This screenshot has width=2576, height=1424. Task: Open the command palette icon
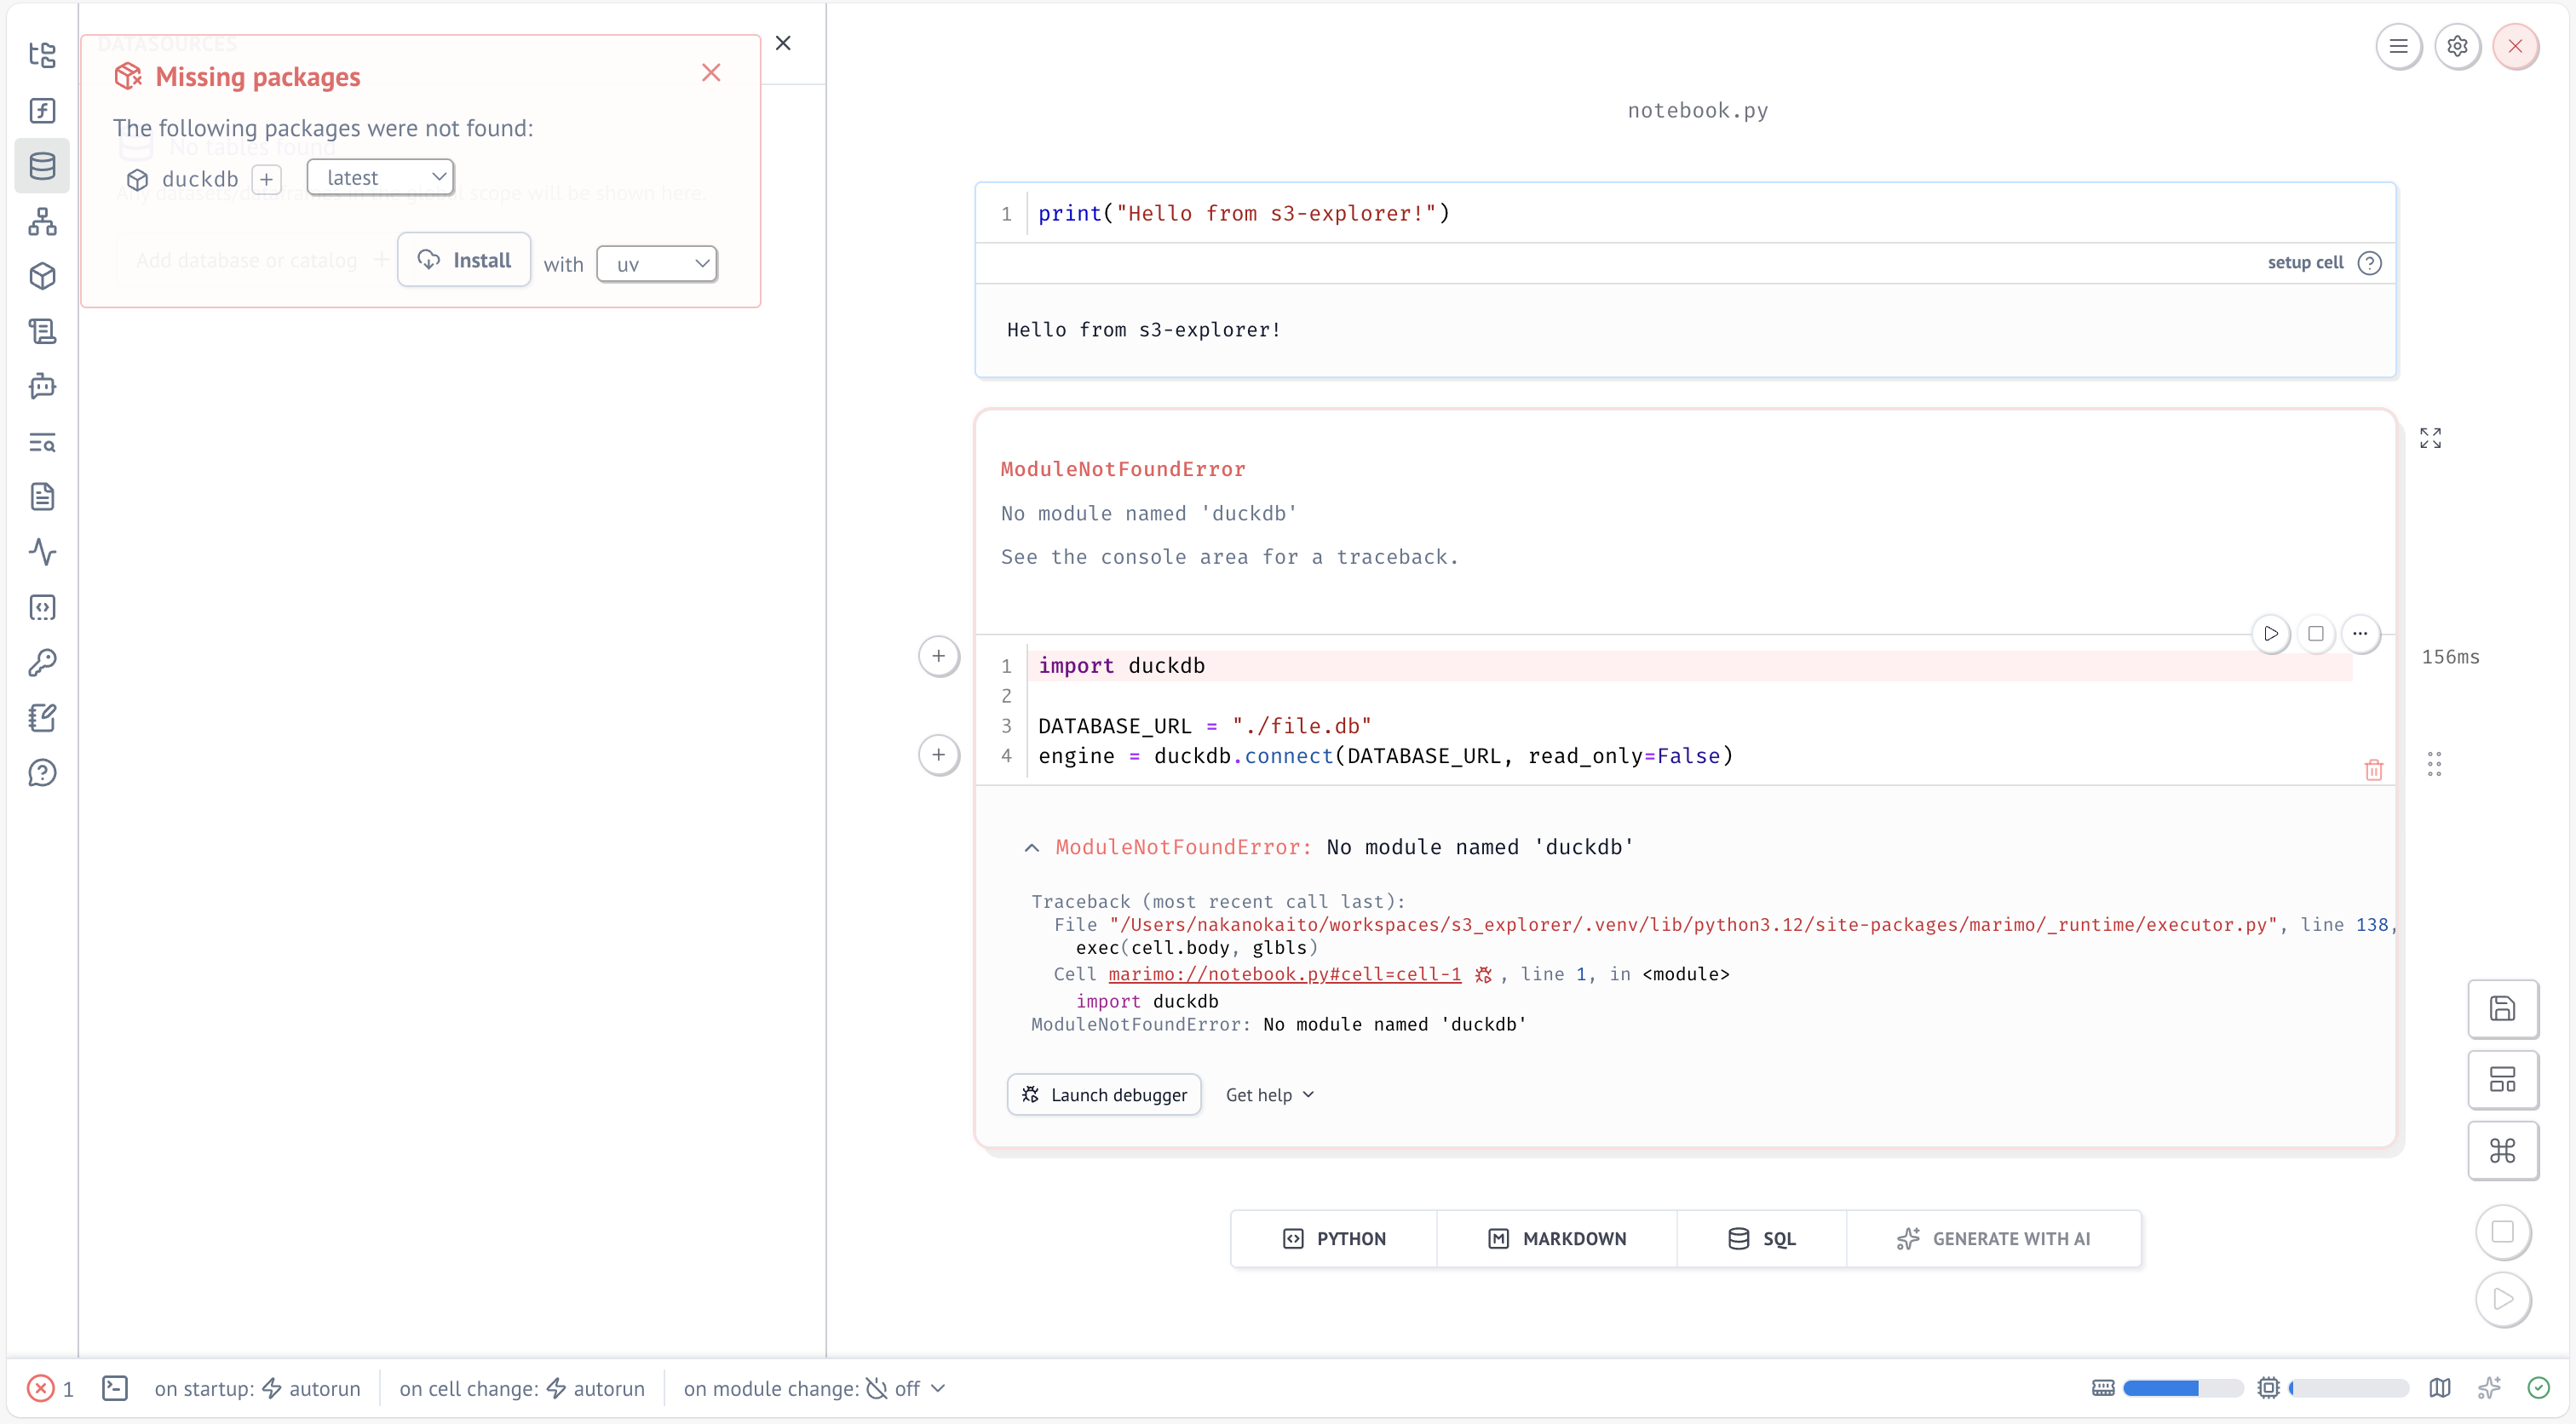coord(2502,1151)
